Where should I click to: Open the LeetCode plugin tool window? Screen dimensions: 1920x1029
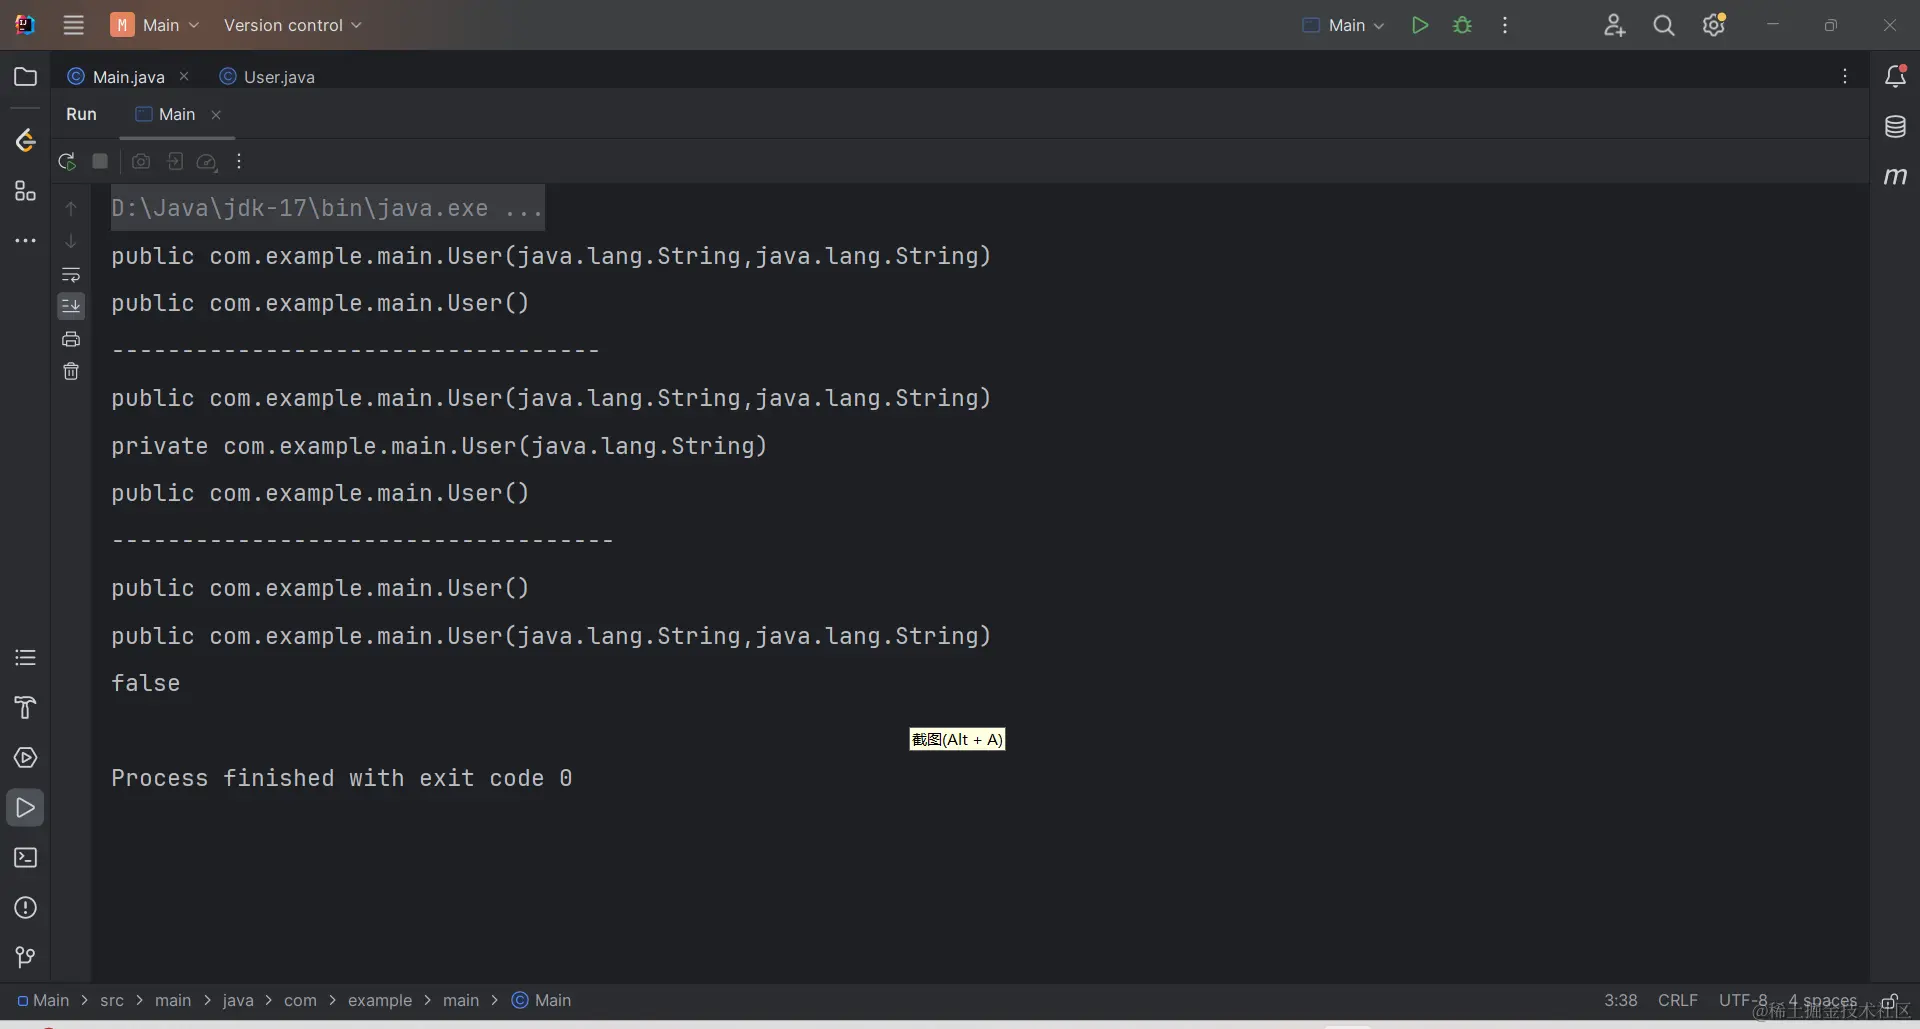click(26, 141)
